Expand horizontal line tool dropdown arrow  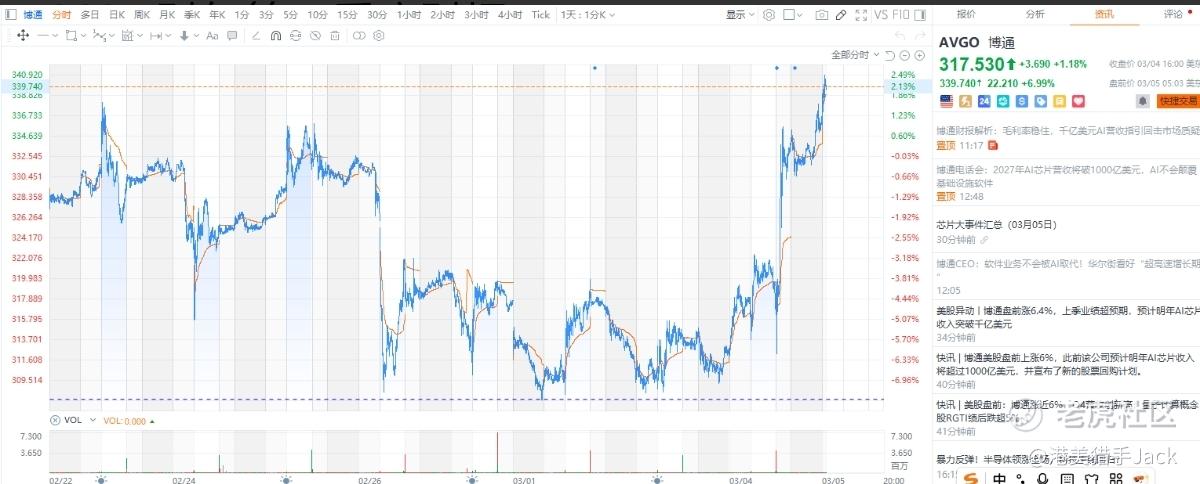(55, 36)
